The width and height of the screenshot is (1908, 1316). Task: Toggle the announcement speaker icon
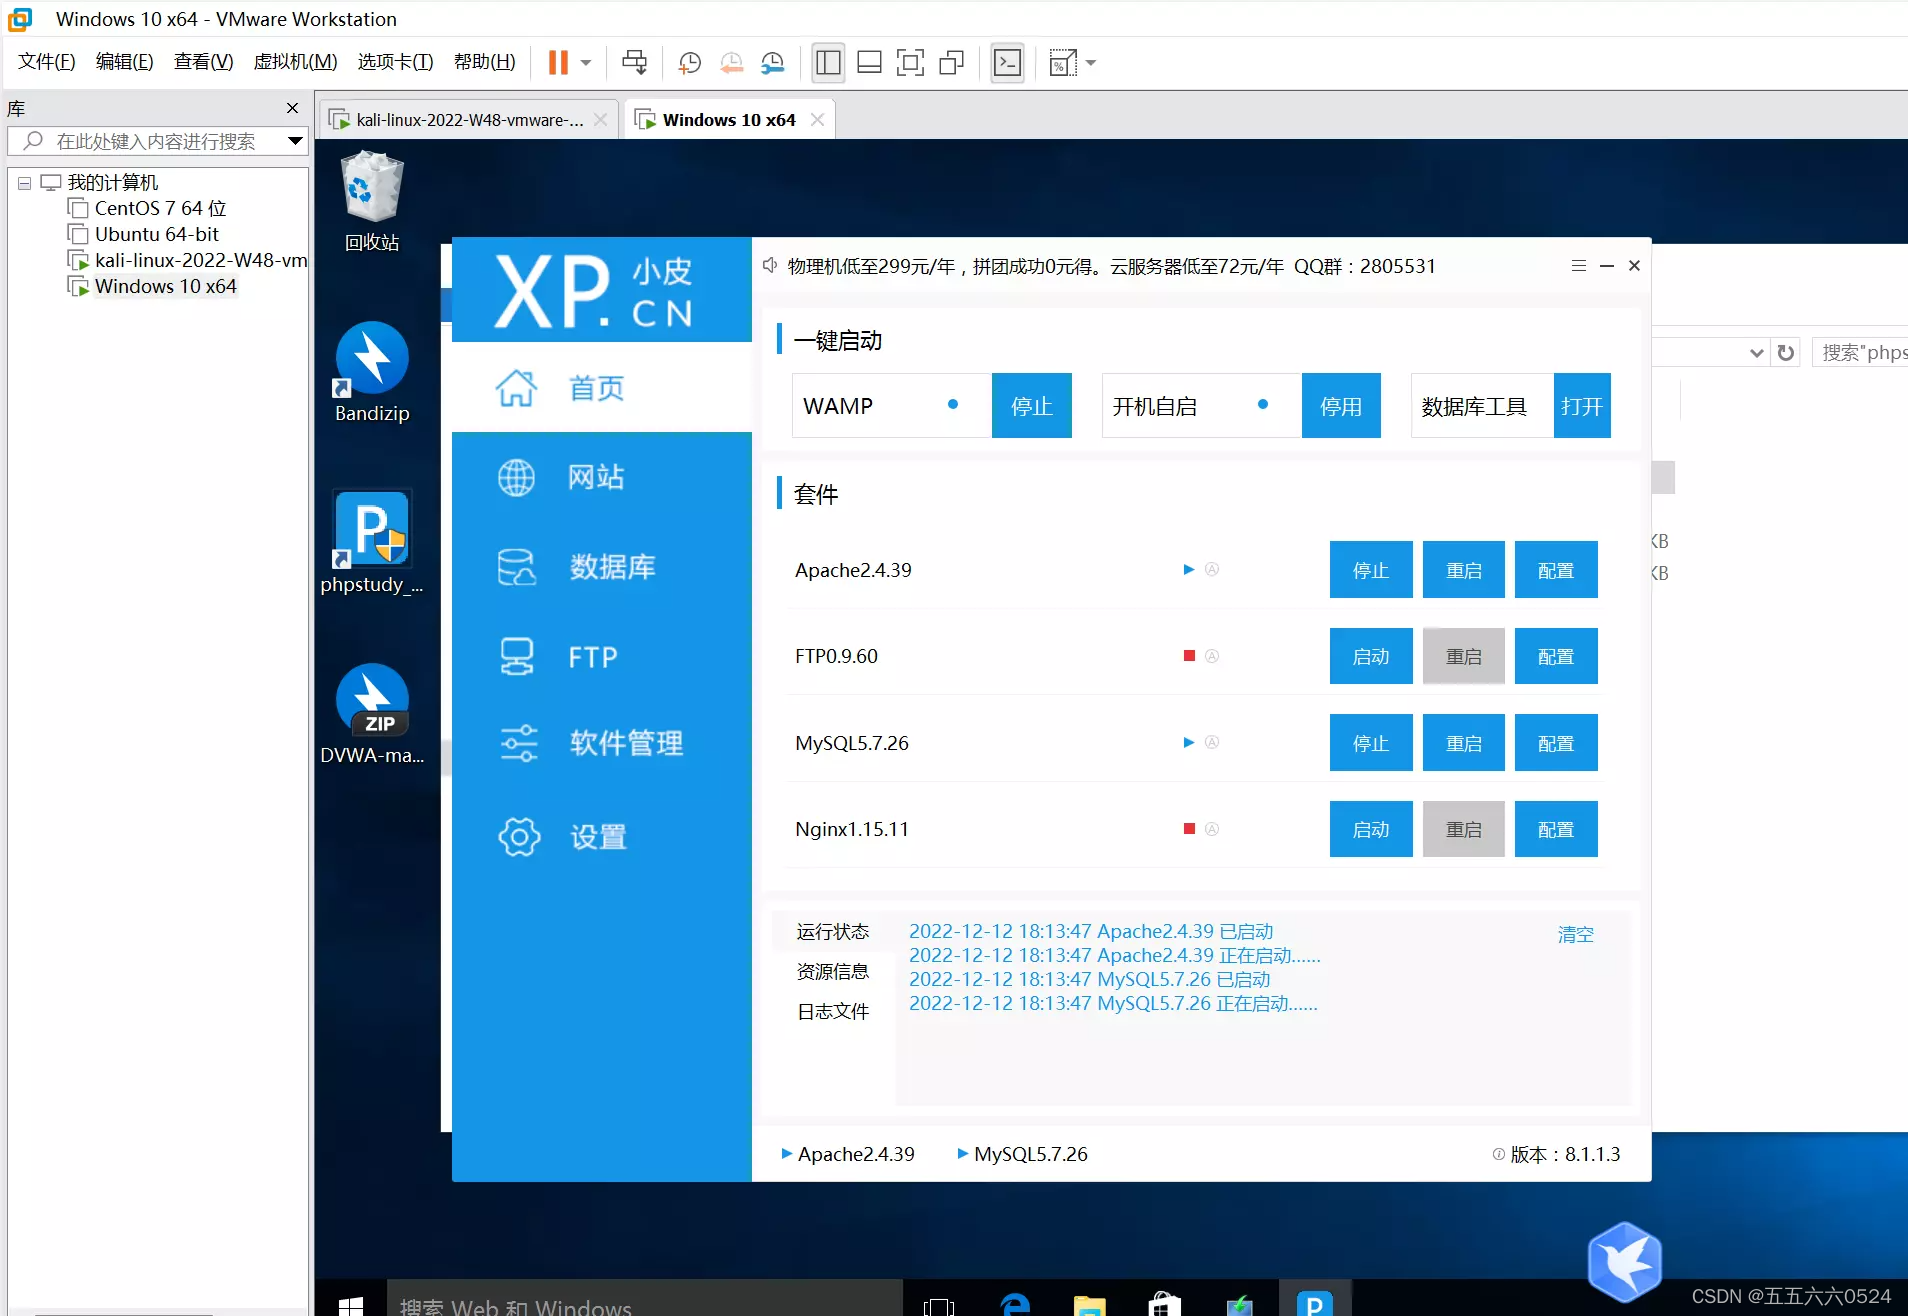pyautogui.click(x=769, y=266)
